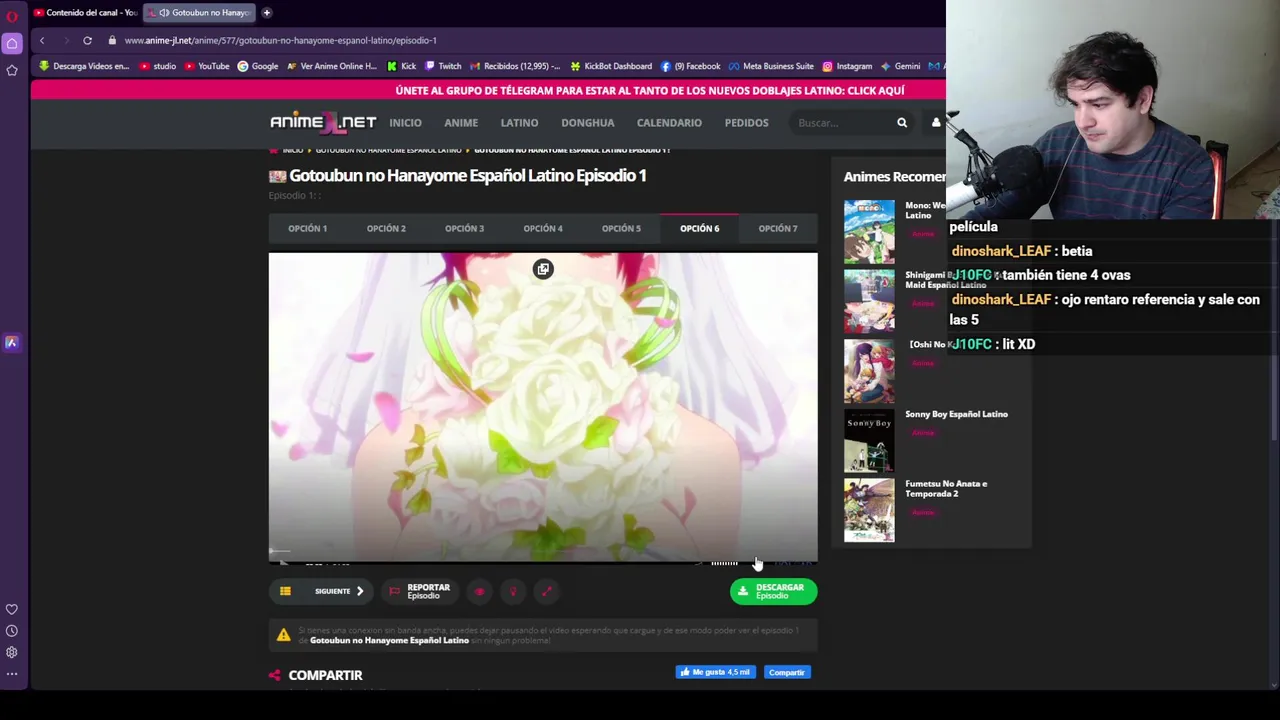Open the Latino nav menu
1280x720 pixels.
click(519, 123)
